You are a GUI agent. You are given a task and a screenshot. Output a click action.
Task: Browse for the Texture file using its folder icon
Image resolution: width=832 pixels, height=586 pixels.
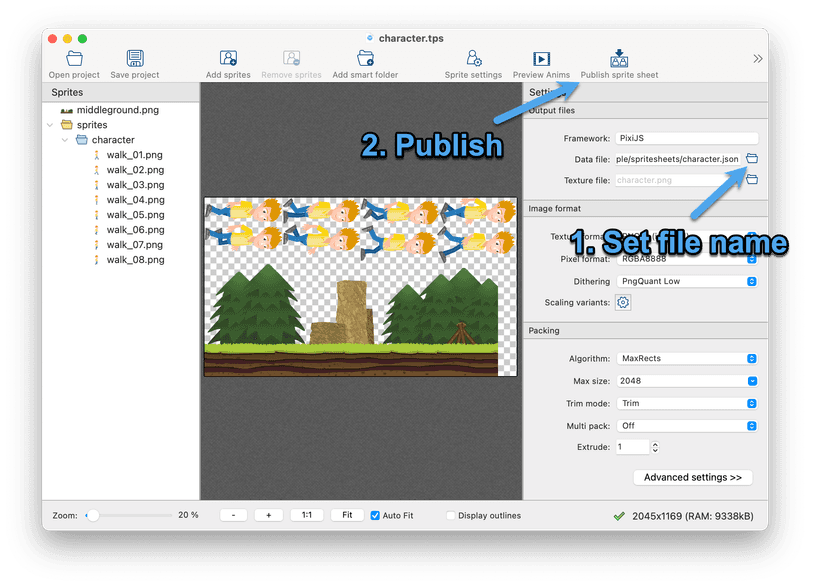tap(751, 179)
